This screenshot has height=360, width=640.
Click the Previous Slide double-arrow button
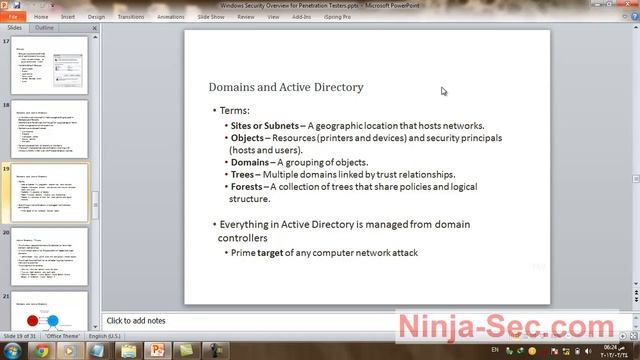pyautogui.click(x=636, y=293)
